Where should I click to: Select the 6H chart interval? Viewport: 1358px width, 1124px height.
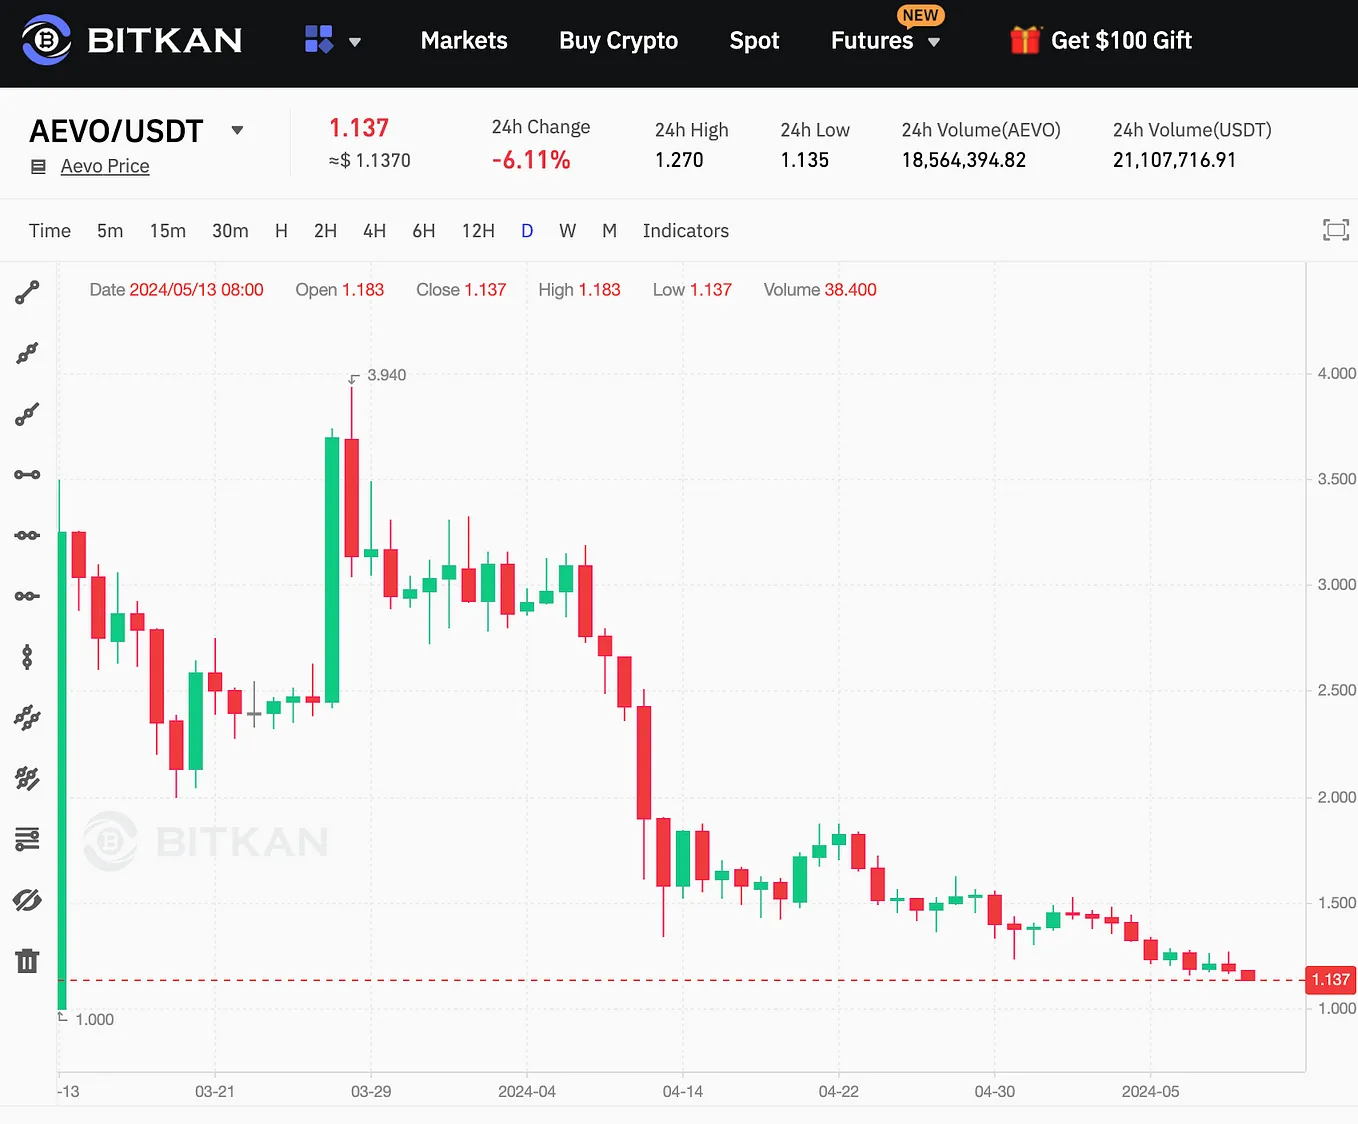pos(424,231)
